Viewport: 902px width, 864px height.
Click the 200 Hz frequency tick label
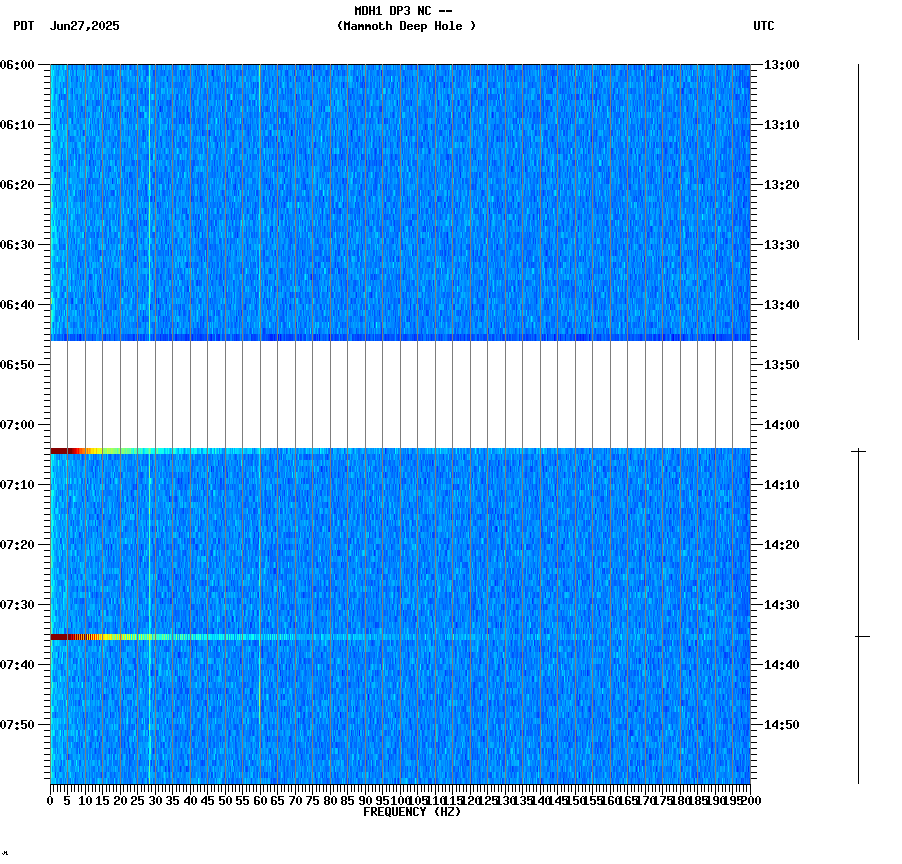751,799
